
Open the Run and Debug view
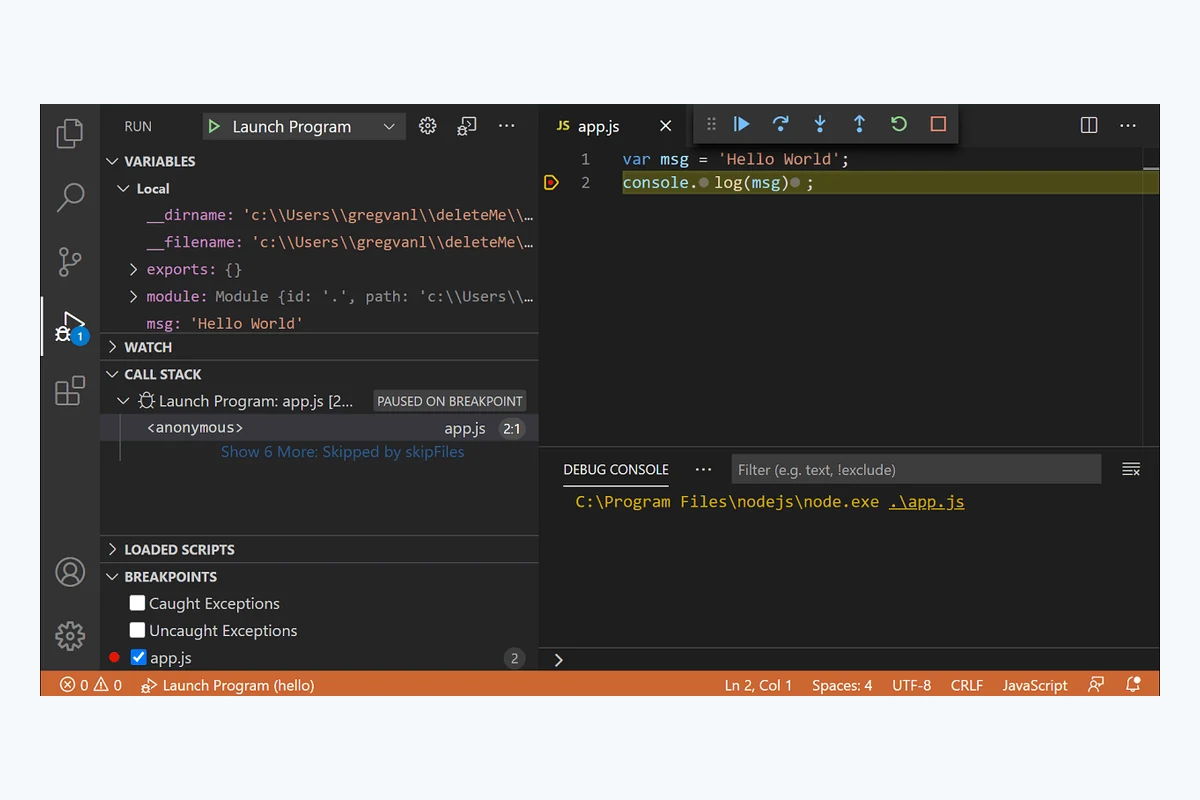pos(69,328)
